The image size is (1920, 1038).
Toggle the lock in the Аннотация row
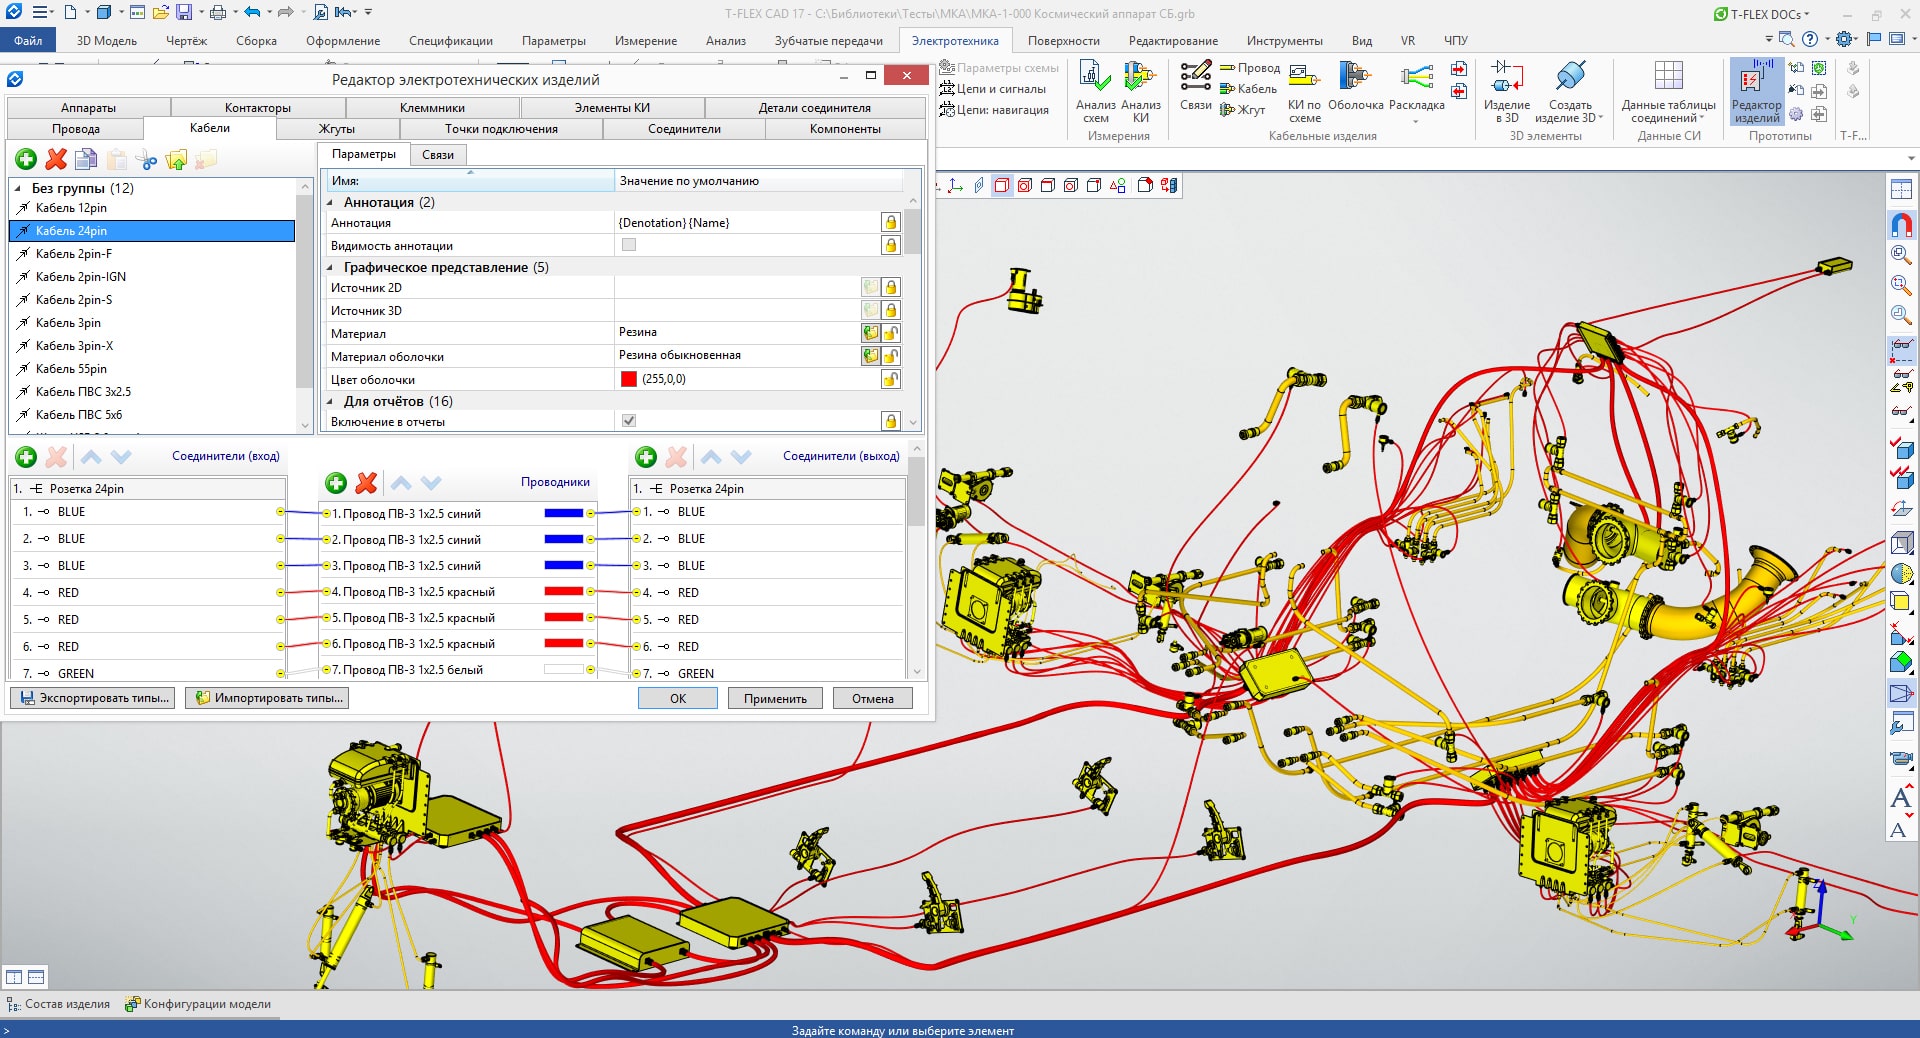891,222
